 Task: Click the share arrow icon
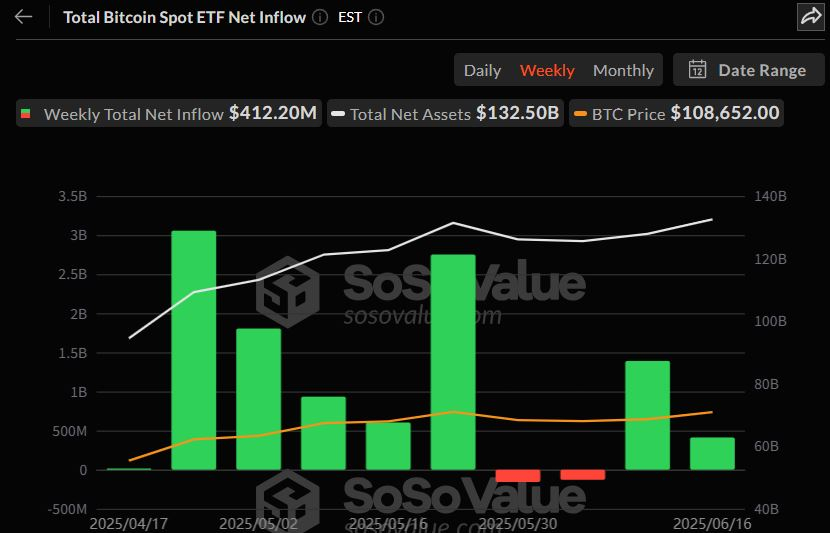[810, 17]
